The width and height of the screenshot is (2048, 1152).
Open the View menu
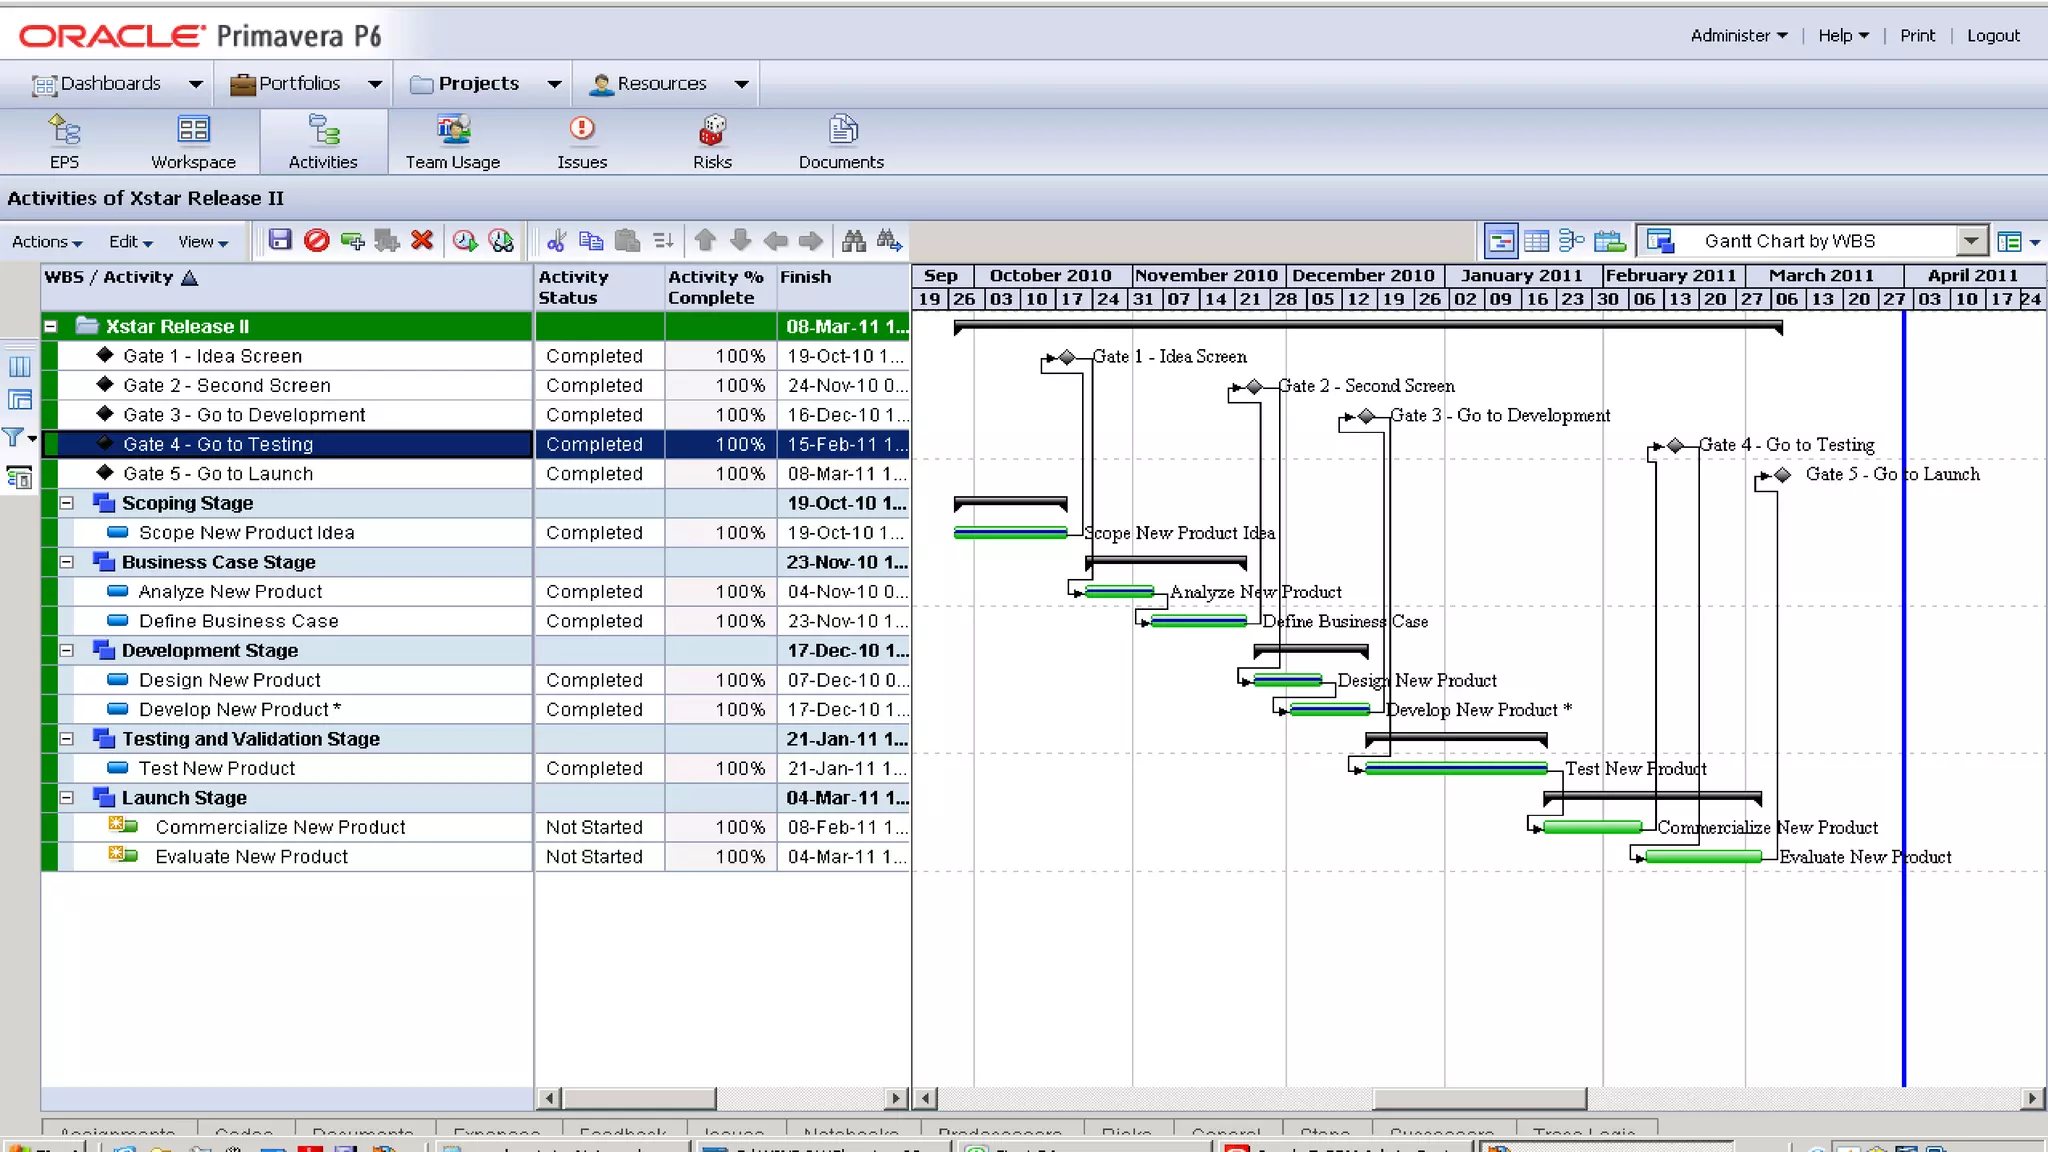(203, 241)
